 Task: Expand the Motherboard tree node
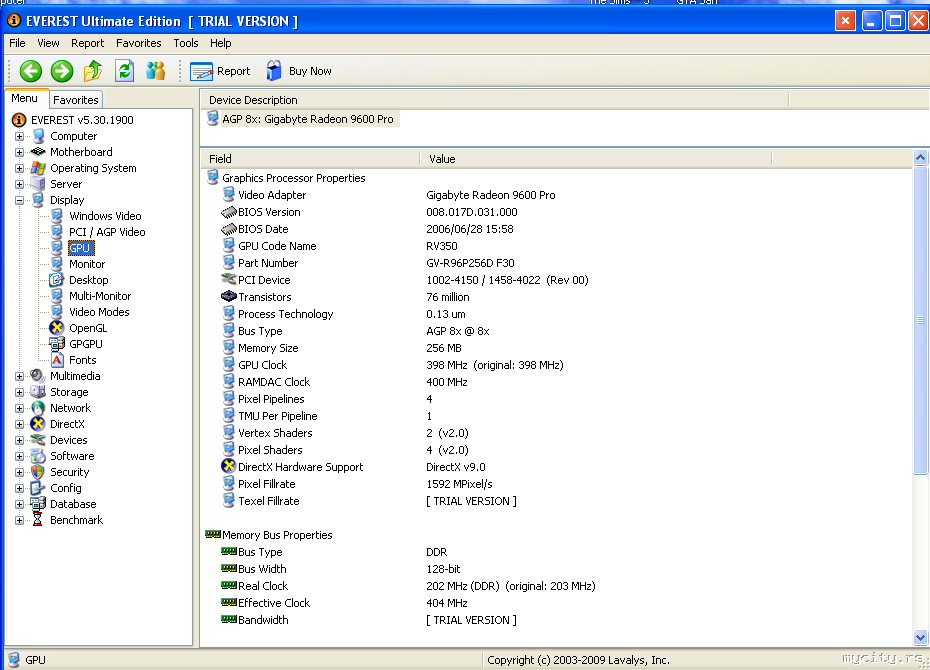(19, 153)
